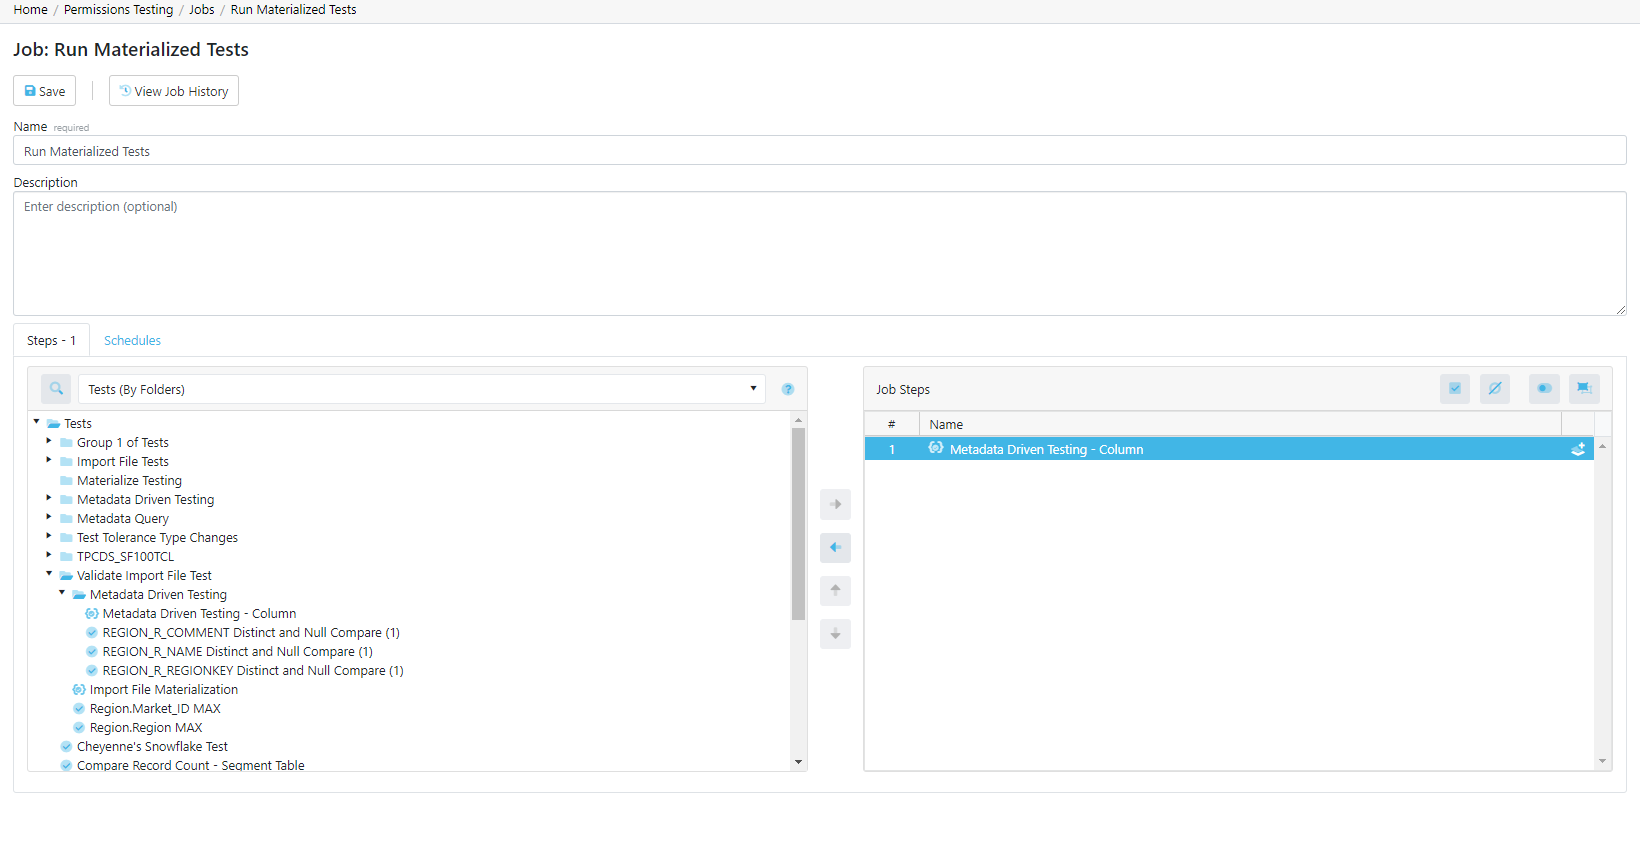Click the toggle-shaped icon in Job Steps header
1640x856 pixels.
click(x=1544, y=389)
